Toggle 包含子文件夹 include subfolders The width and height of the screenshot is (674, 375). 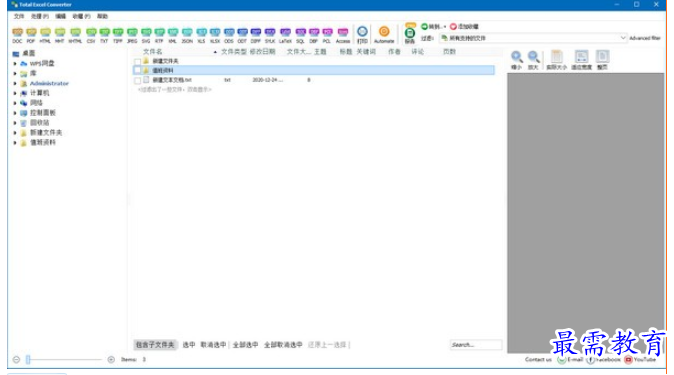coord(155,345)
